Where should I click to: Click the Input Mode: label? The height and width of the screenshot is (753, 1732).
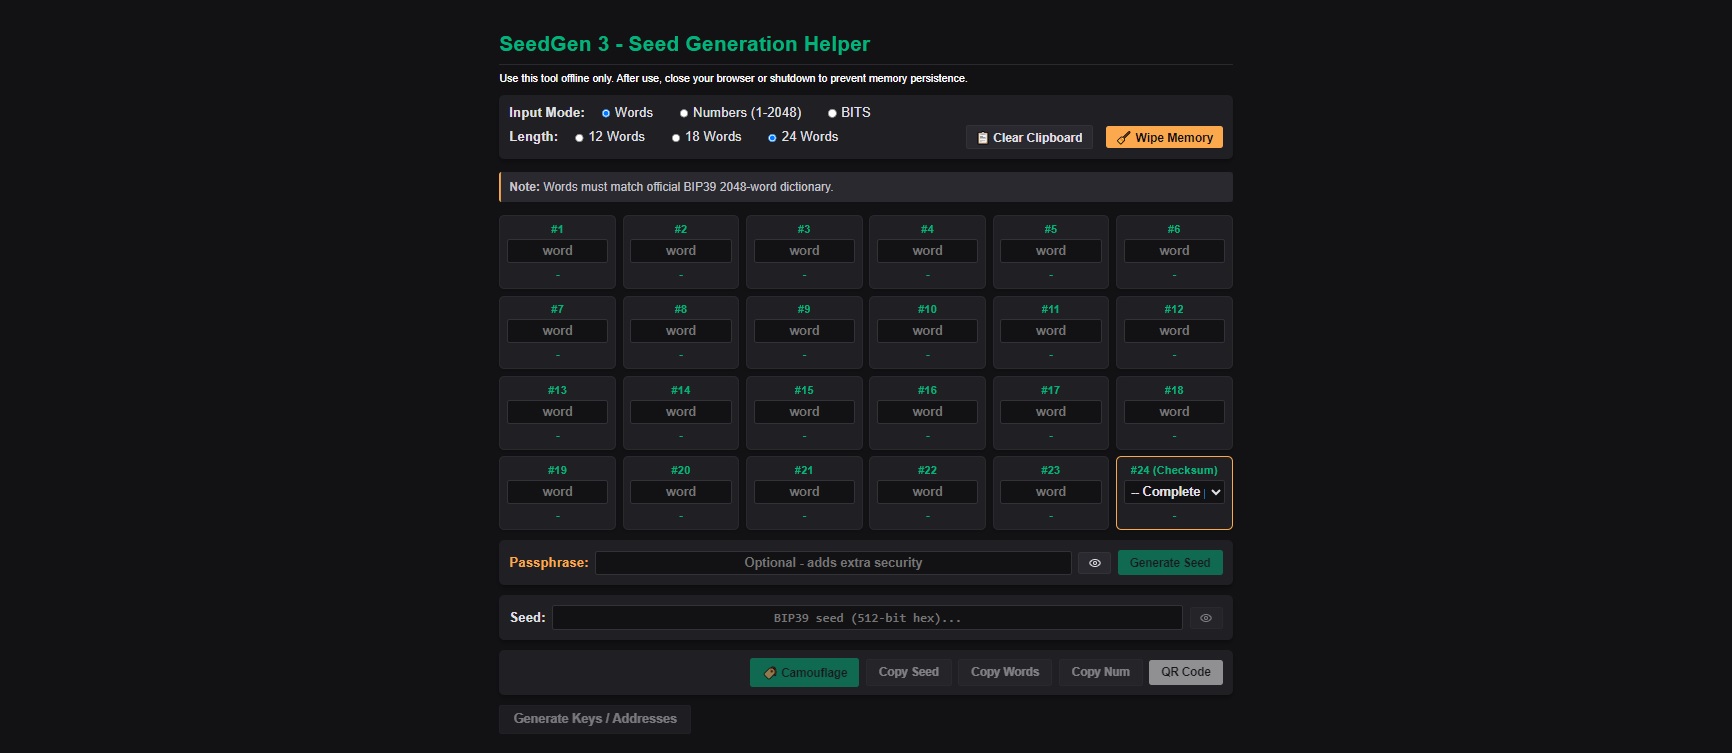point(547,113)
